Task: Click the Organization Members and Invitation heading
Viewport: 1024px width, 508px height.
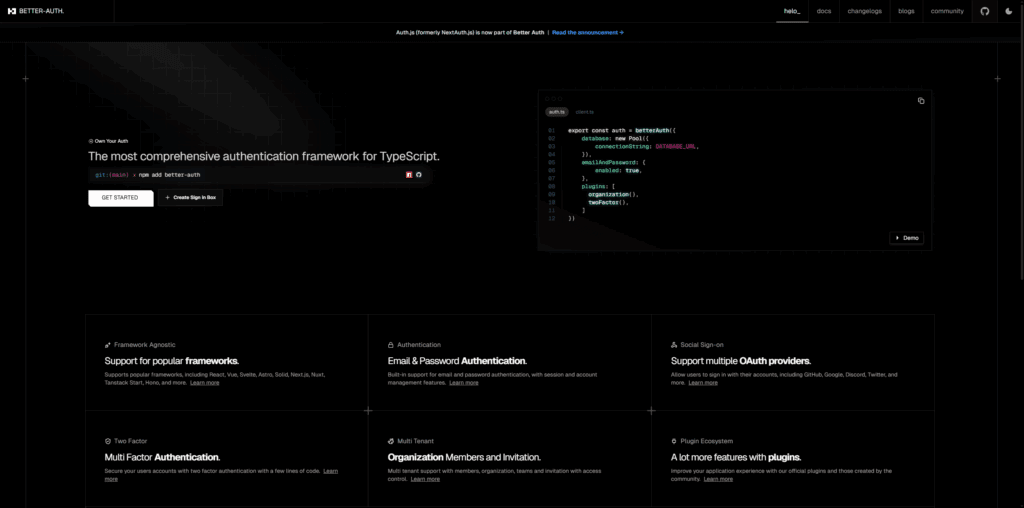Action: click(464, 457)
